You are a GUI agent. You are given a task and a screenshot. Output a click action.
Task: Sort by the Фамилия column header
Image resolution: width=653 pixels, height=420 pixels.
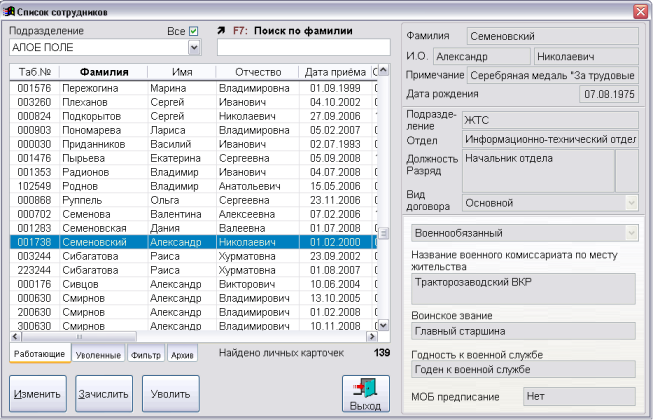[x=104, y=72]
